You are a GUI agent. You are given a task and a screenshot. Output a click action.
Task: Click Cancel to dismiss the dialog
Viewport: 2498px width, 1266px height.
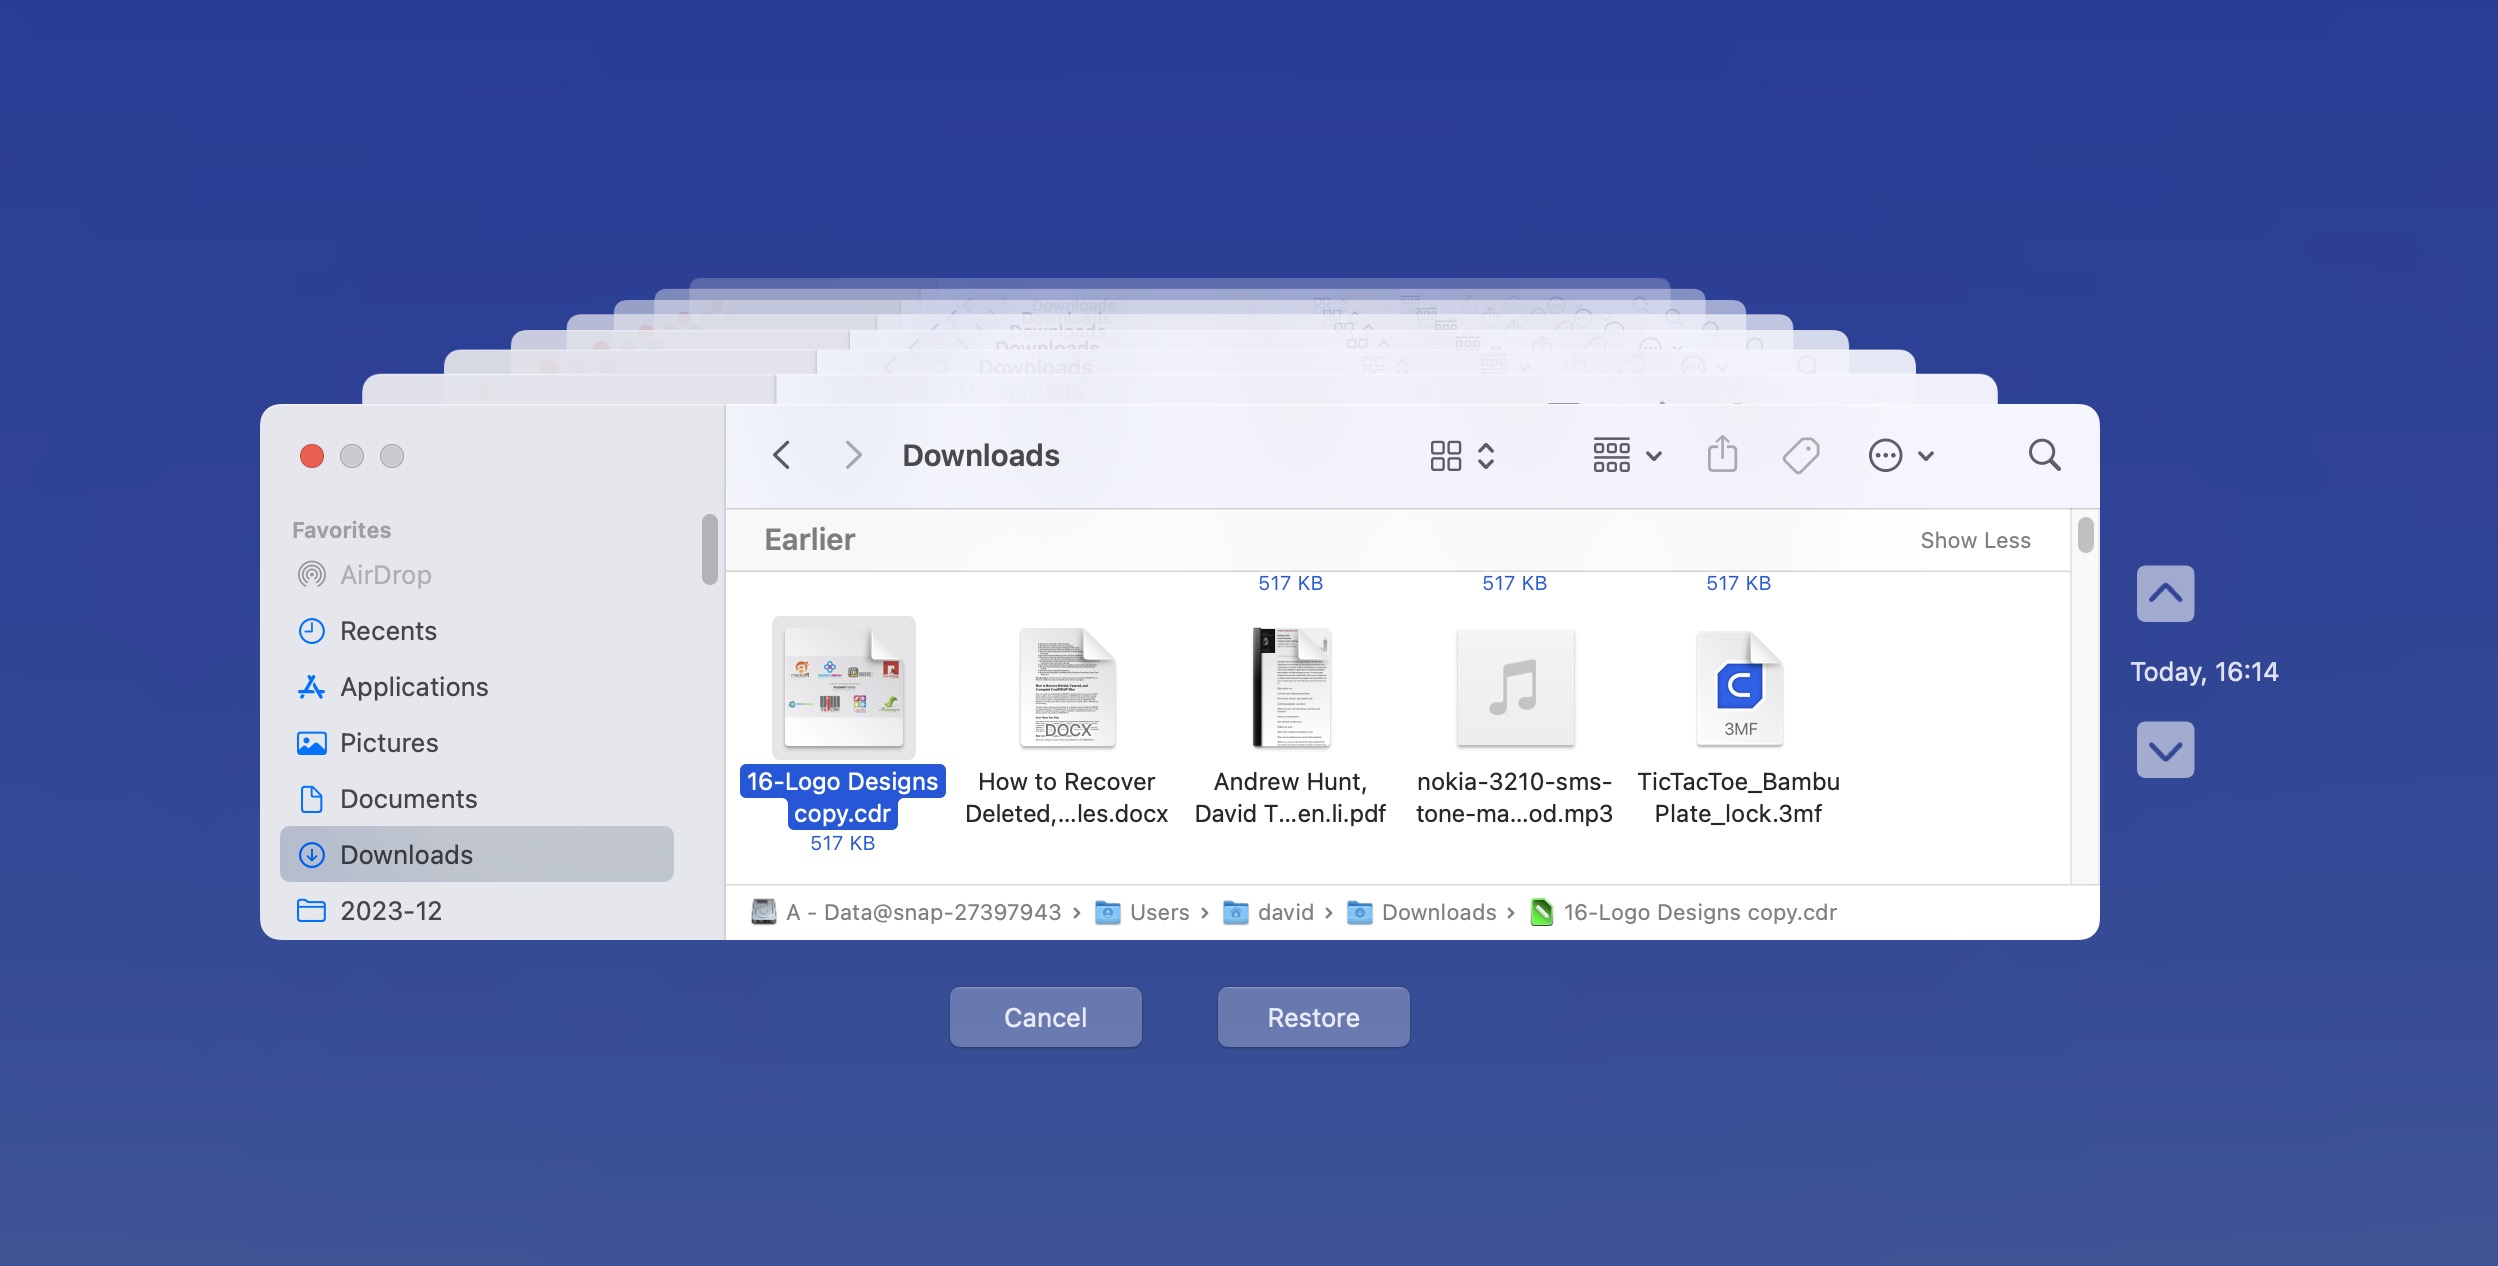pos(1045,1016)
